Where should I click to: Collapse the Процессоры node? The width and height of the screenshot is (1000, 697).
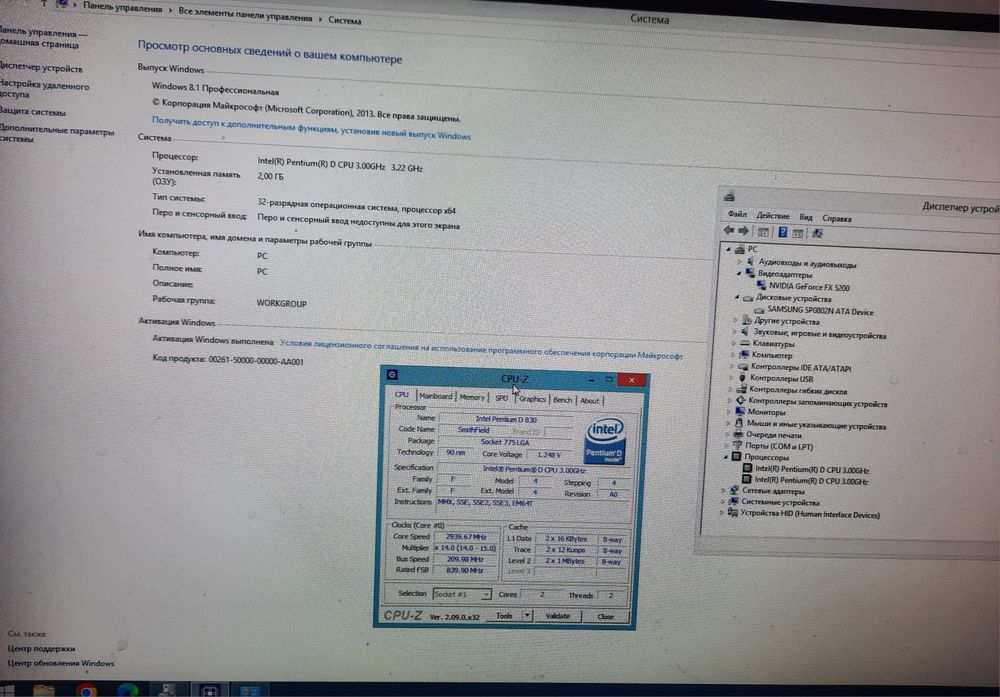click(726, 457)
